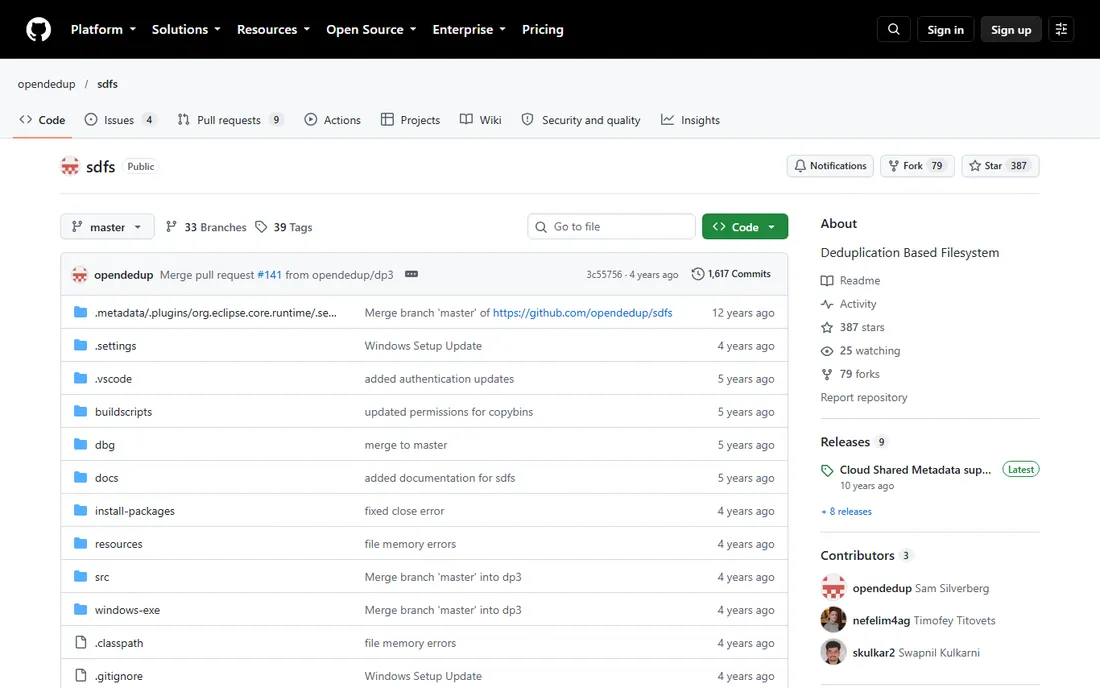Open the dbg folder icon
1100x688 pixels.
click(81, 444)
